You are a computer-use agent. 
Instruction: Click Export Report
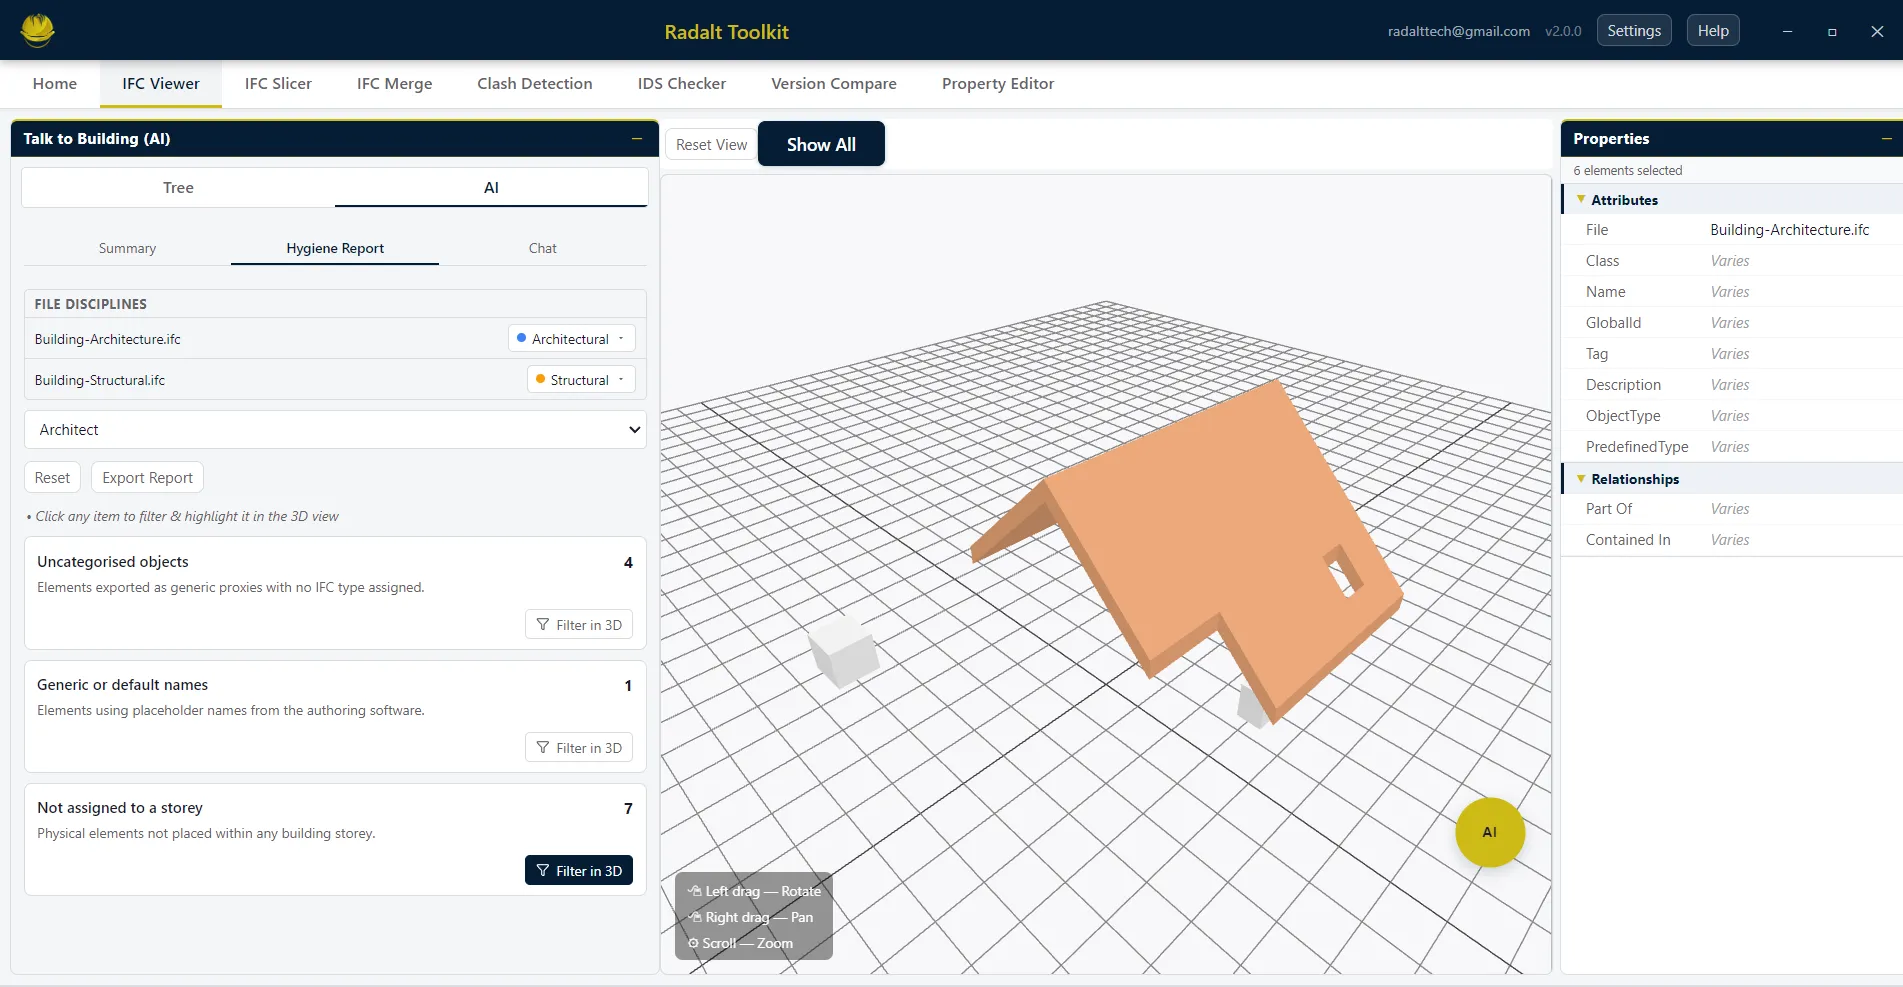coord(147,478)
